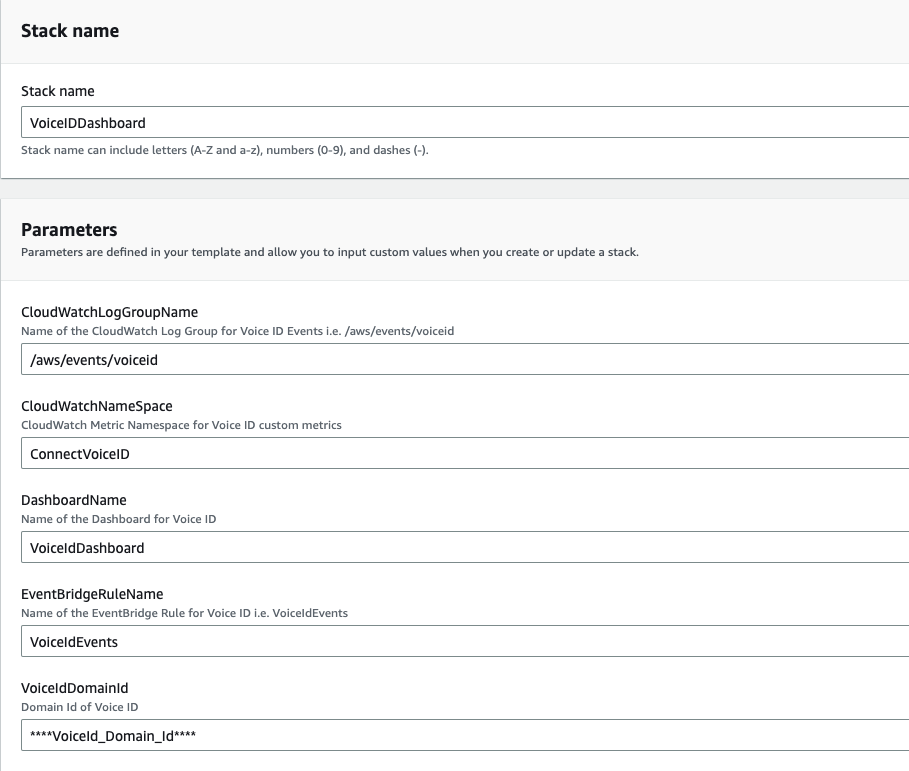This screenshot has width=909, height=771.
Task: Click 'Name of the CloudWatch Log Group' description
Action: (x=238, y=331)
